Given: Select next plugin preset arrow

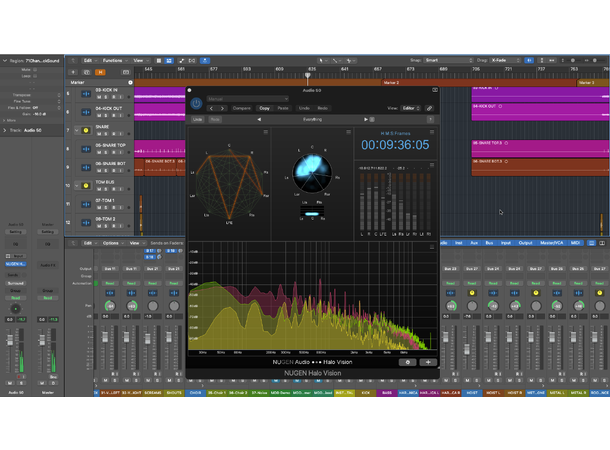Looking at the screenshot, I should [x=222, y=109].
